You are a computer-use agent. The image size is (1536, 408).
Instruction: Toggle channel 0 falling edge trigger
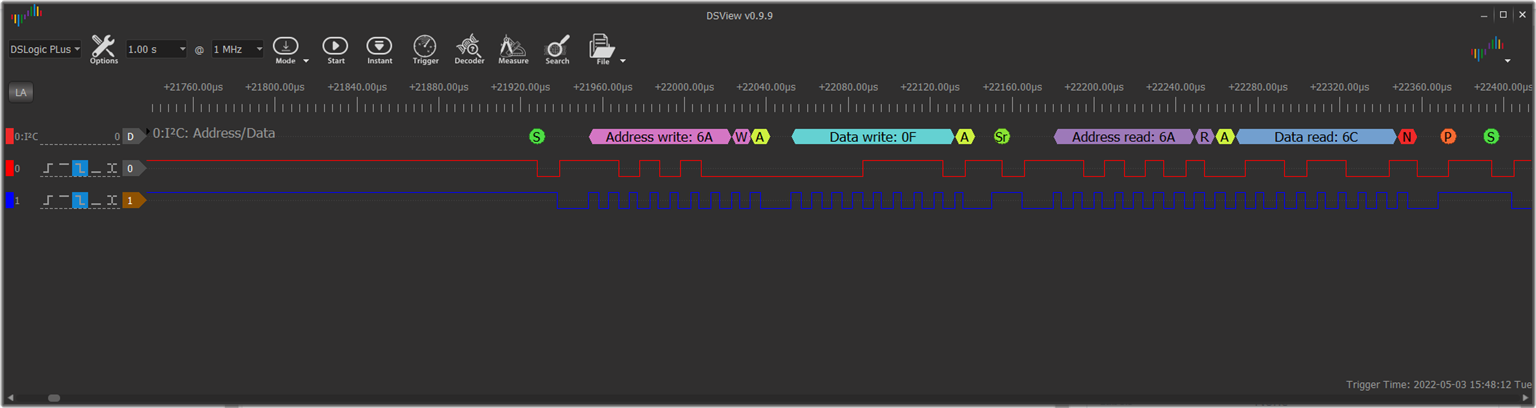click(80, 168)
